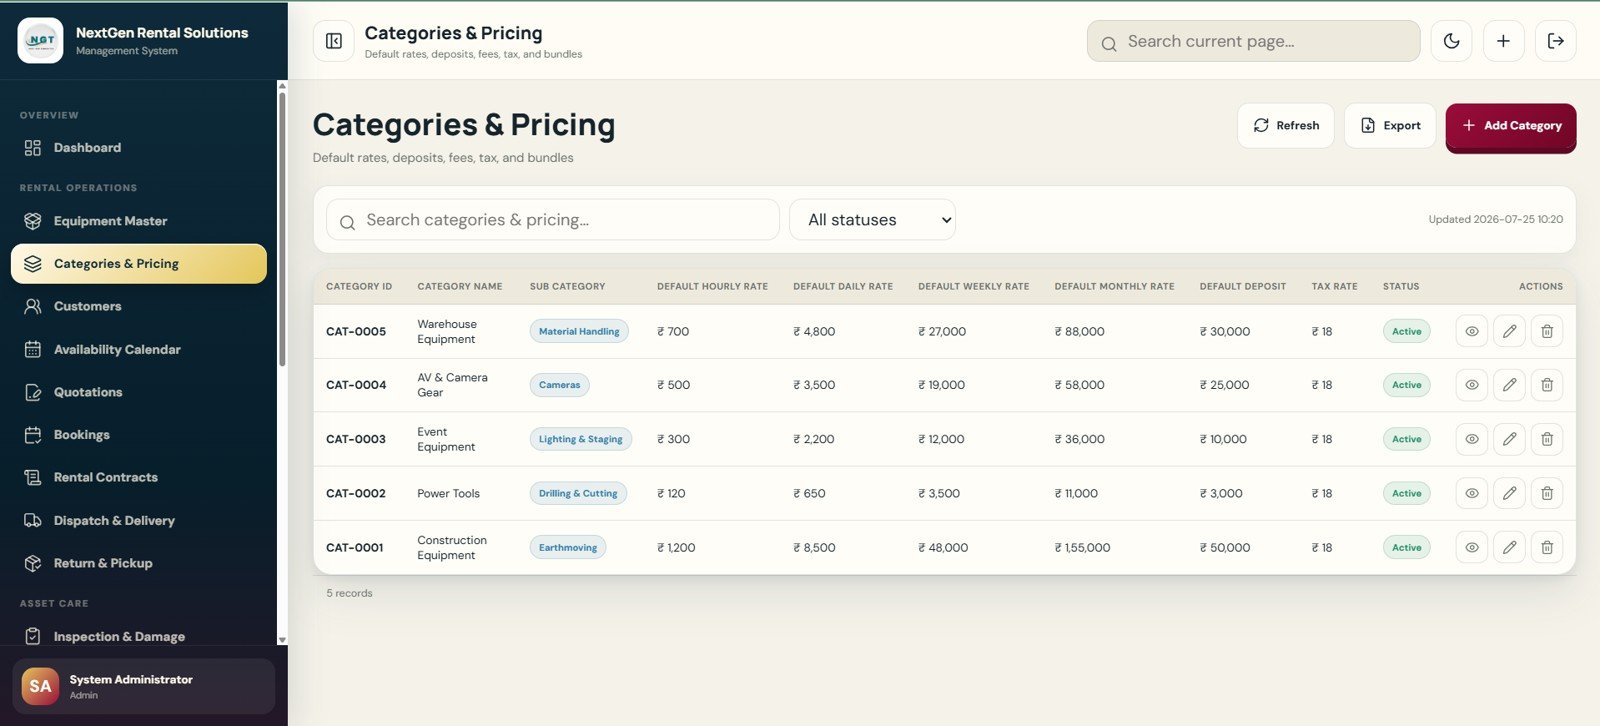View details of CAT-0004
Image resolution: width=1600 pixels, height=726 pixels.
coord(1472,385)
